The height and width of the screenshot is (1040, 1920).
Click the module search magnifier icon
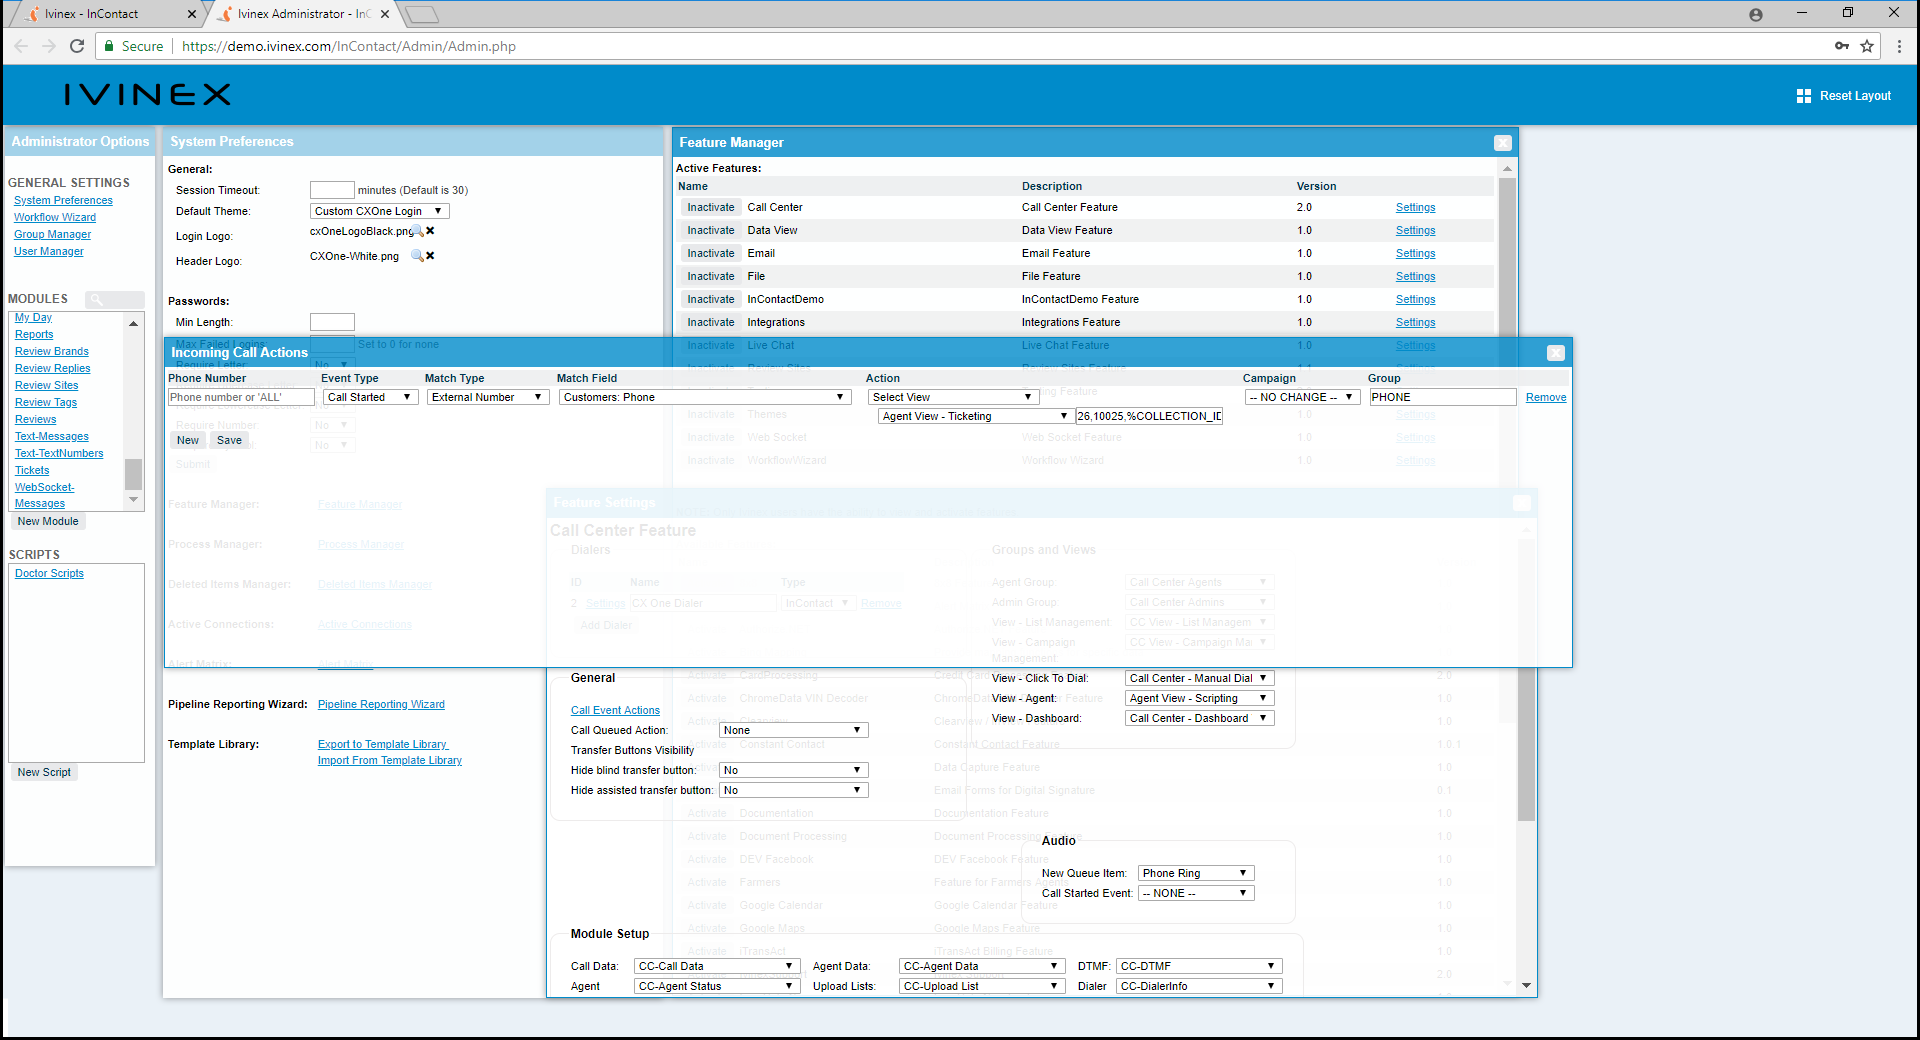(x=97, y=299)
